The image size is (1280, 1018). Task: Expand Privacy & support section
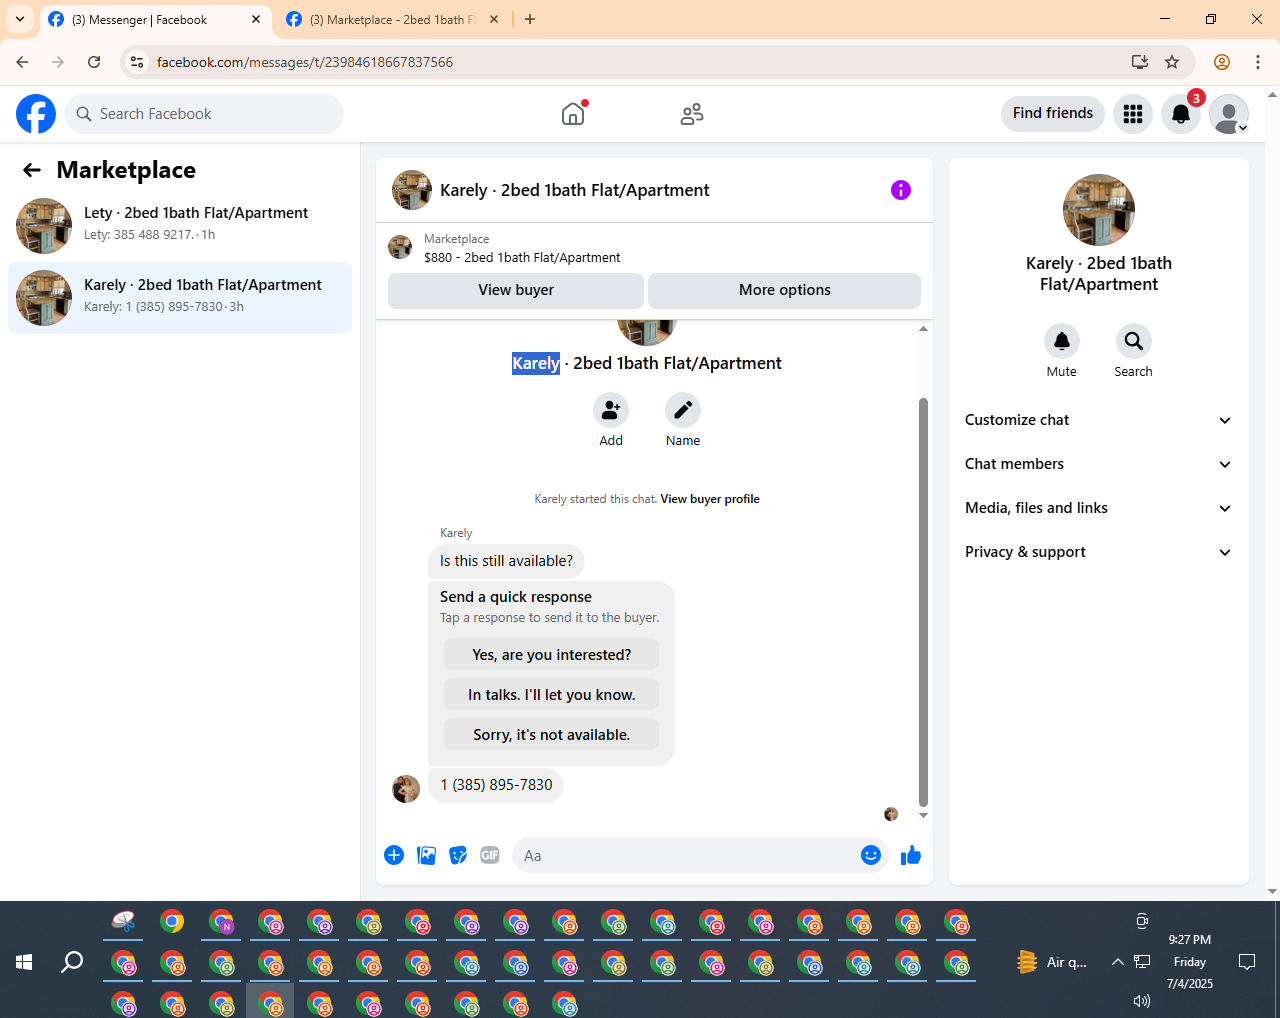(1098, 552)
